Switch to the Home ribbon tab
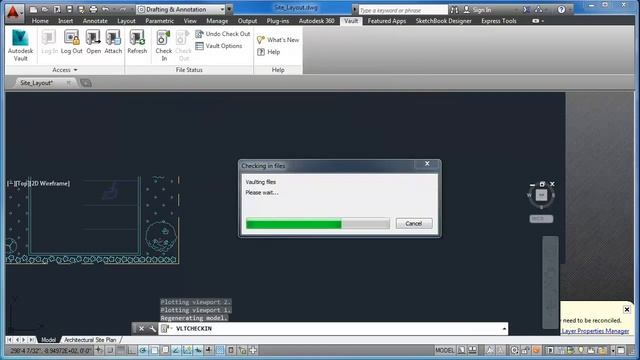Screen dimensions: 640x360 pyautogui.click(x=40, y=21)
